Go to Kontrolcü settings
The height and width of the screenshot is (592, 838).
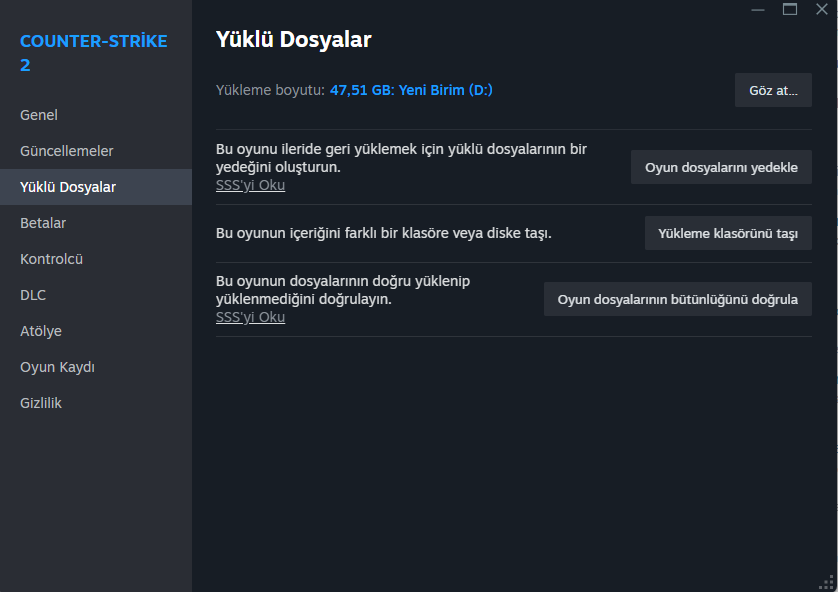[96, 259]
